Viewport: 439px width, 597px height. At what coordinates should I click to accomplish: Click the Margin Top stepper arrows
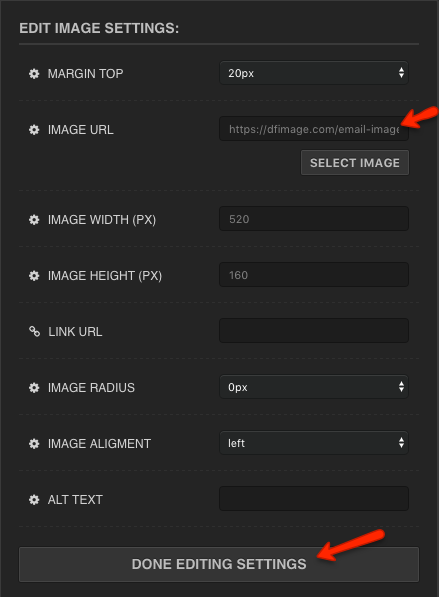(x=401, y=73)
